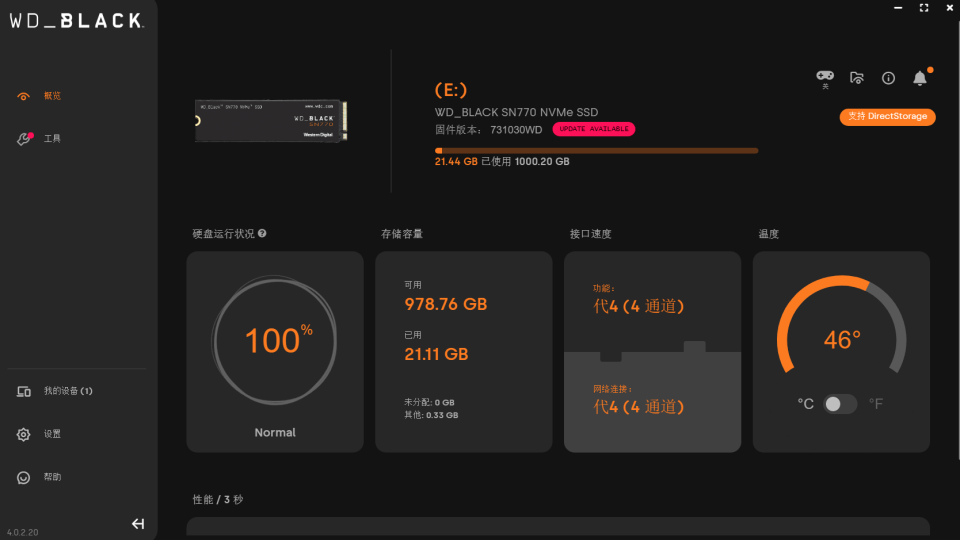Click the 978.76 GB available value
Image resolution: width=960 pixels, height=540 pixels.
tap(446, 304)
